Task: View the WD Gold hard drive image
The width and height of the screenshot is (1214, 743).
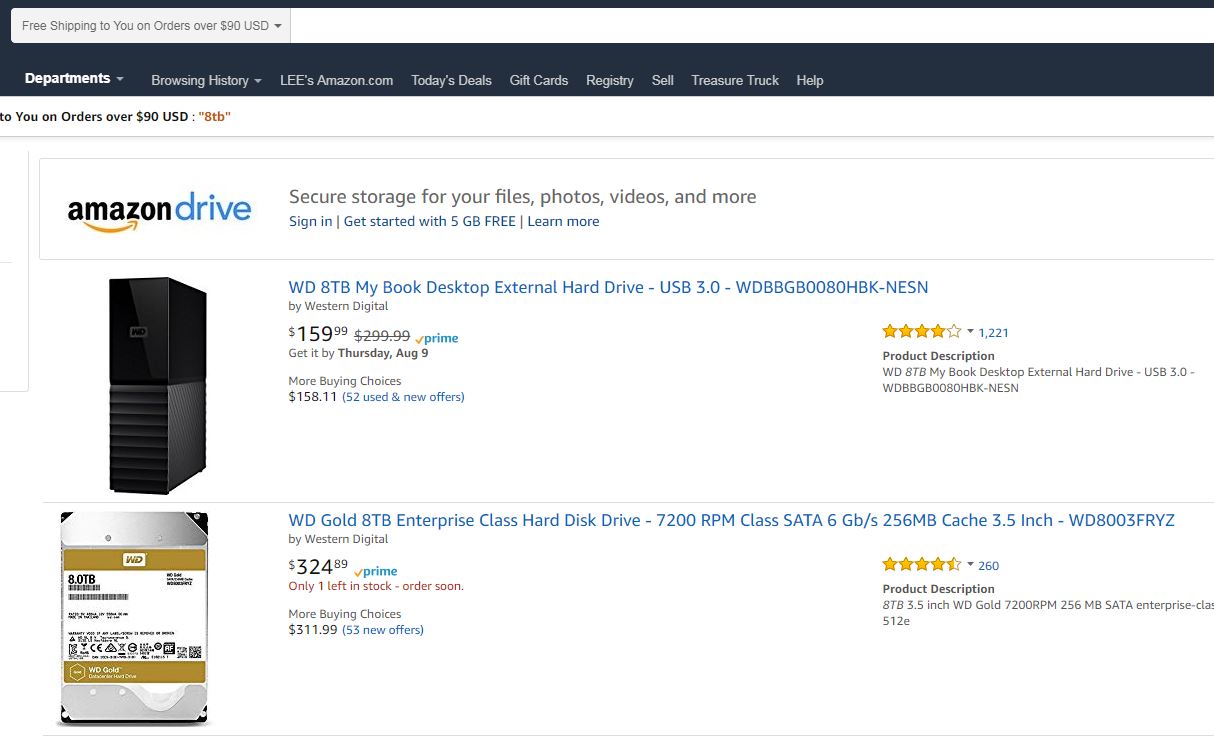Action: coord(134,619)
